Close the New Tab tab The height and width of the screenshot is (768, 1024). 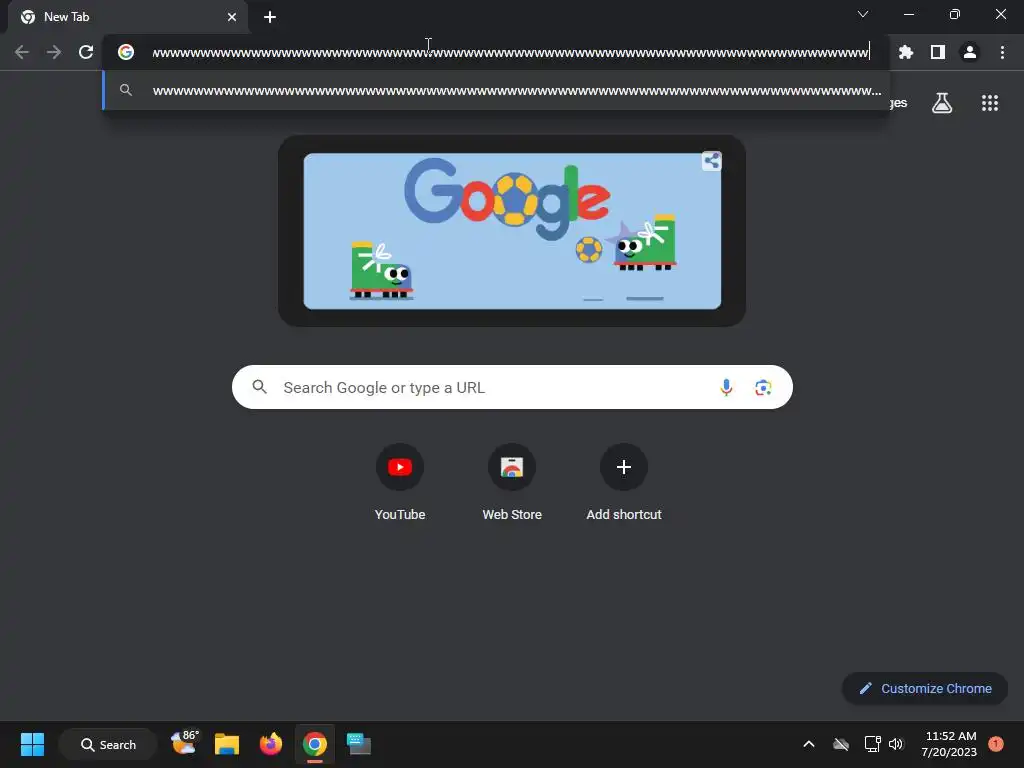pos(232,17)
